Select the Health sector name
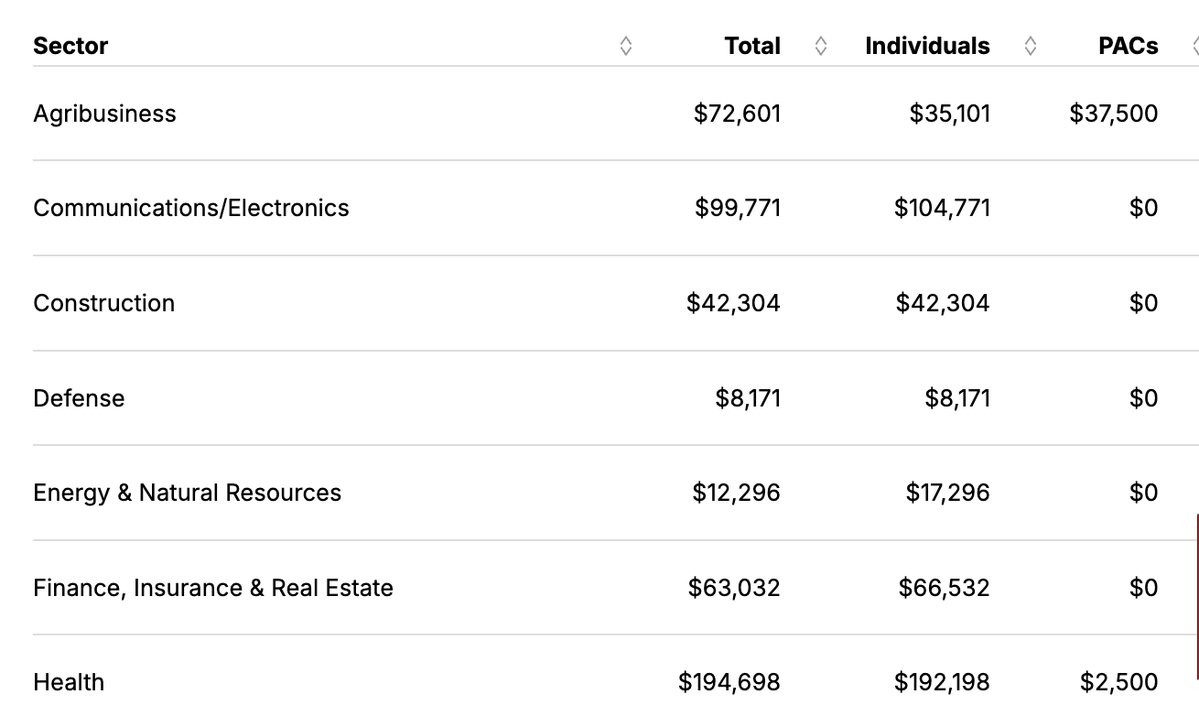The width and height of the screenshot is (1199, 716). [68, 682]
